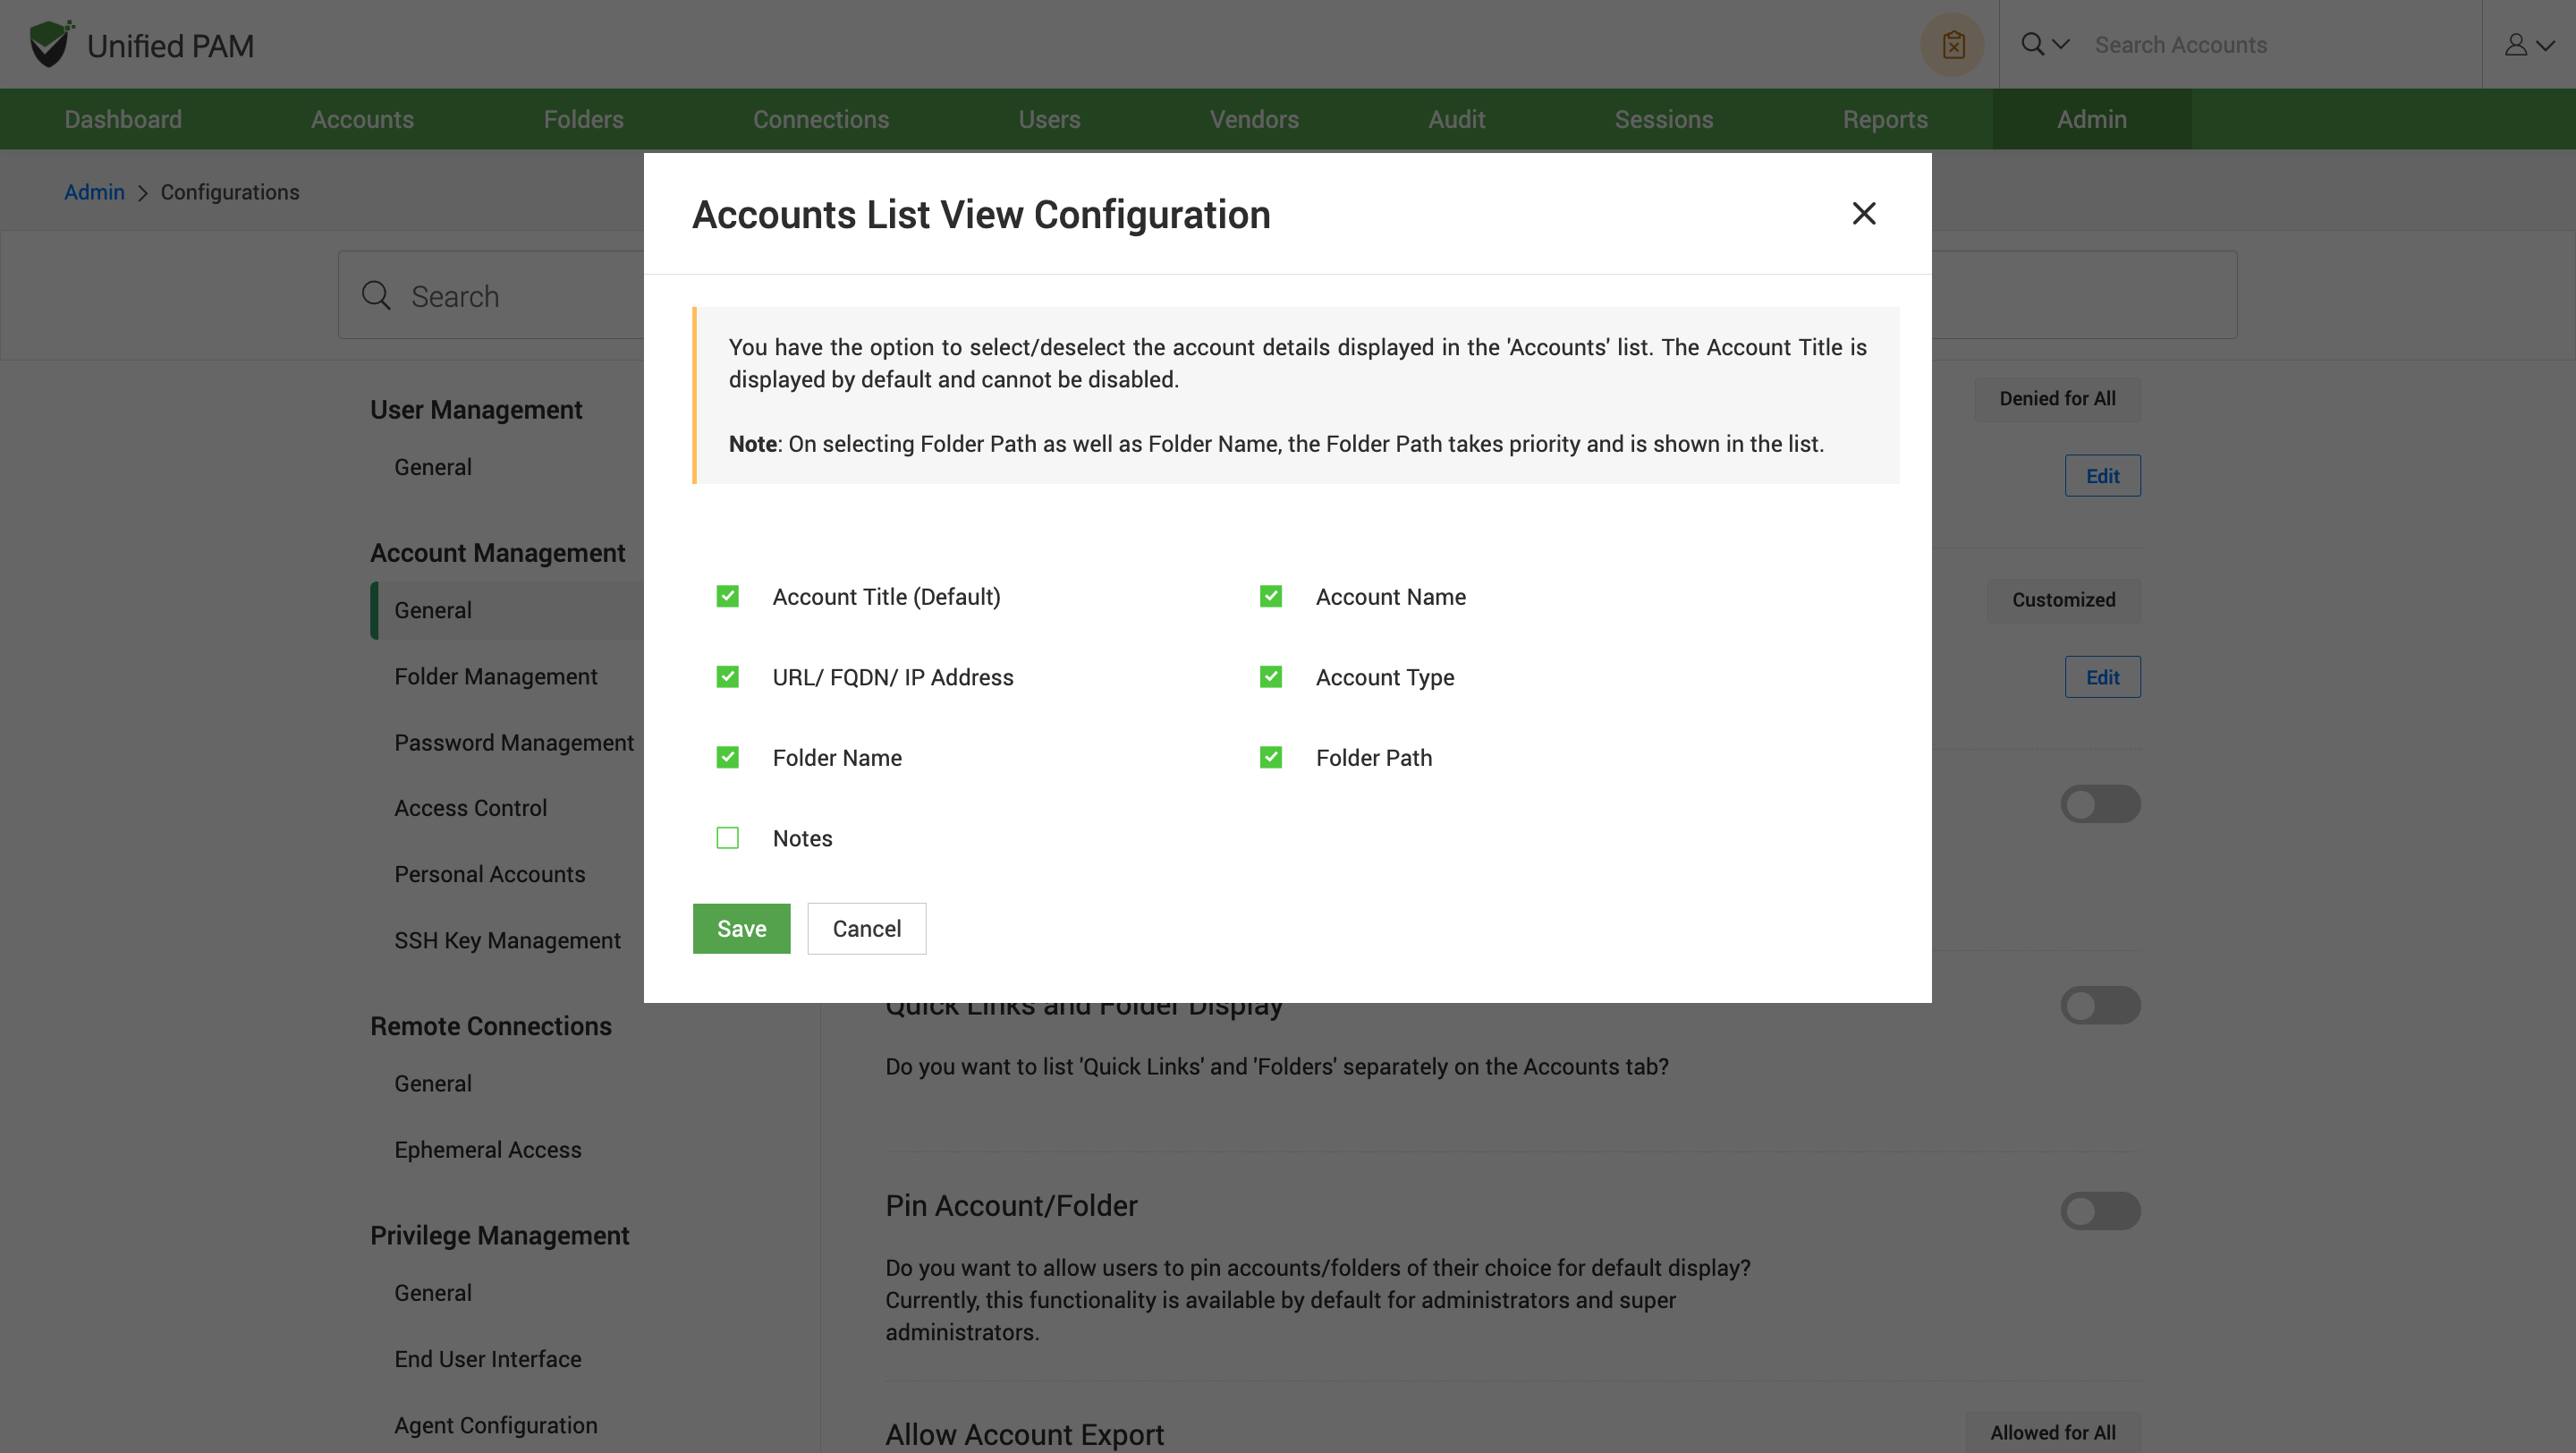The height and width of the screenshot is (1453, 2576).
Task: Click the Admin breadcrumb link
Action: (94, 192)
